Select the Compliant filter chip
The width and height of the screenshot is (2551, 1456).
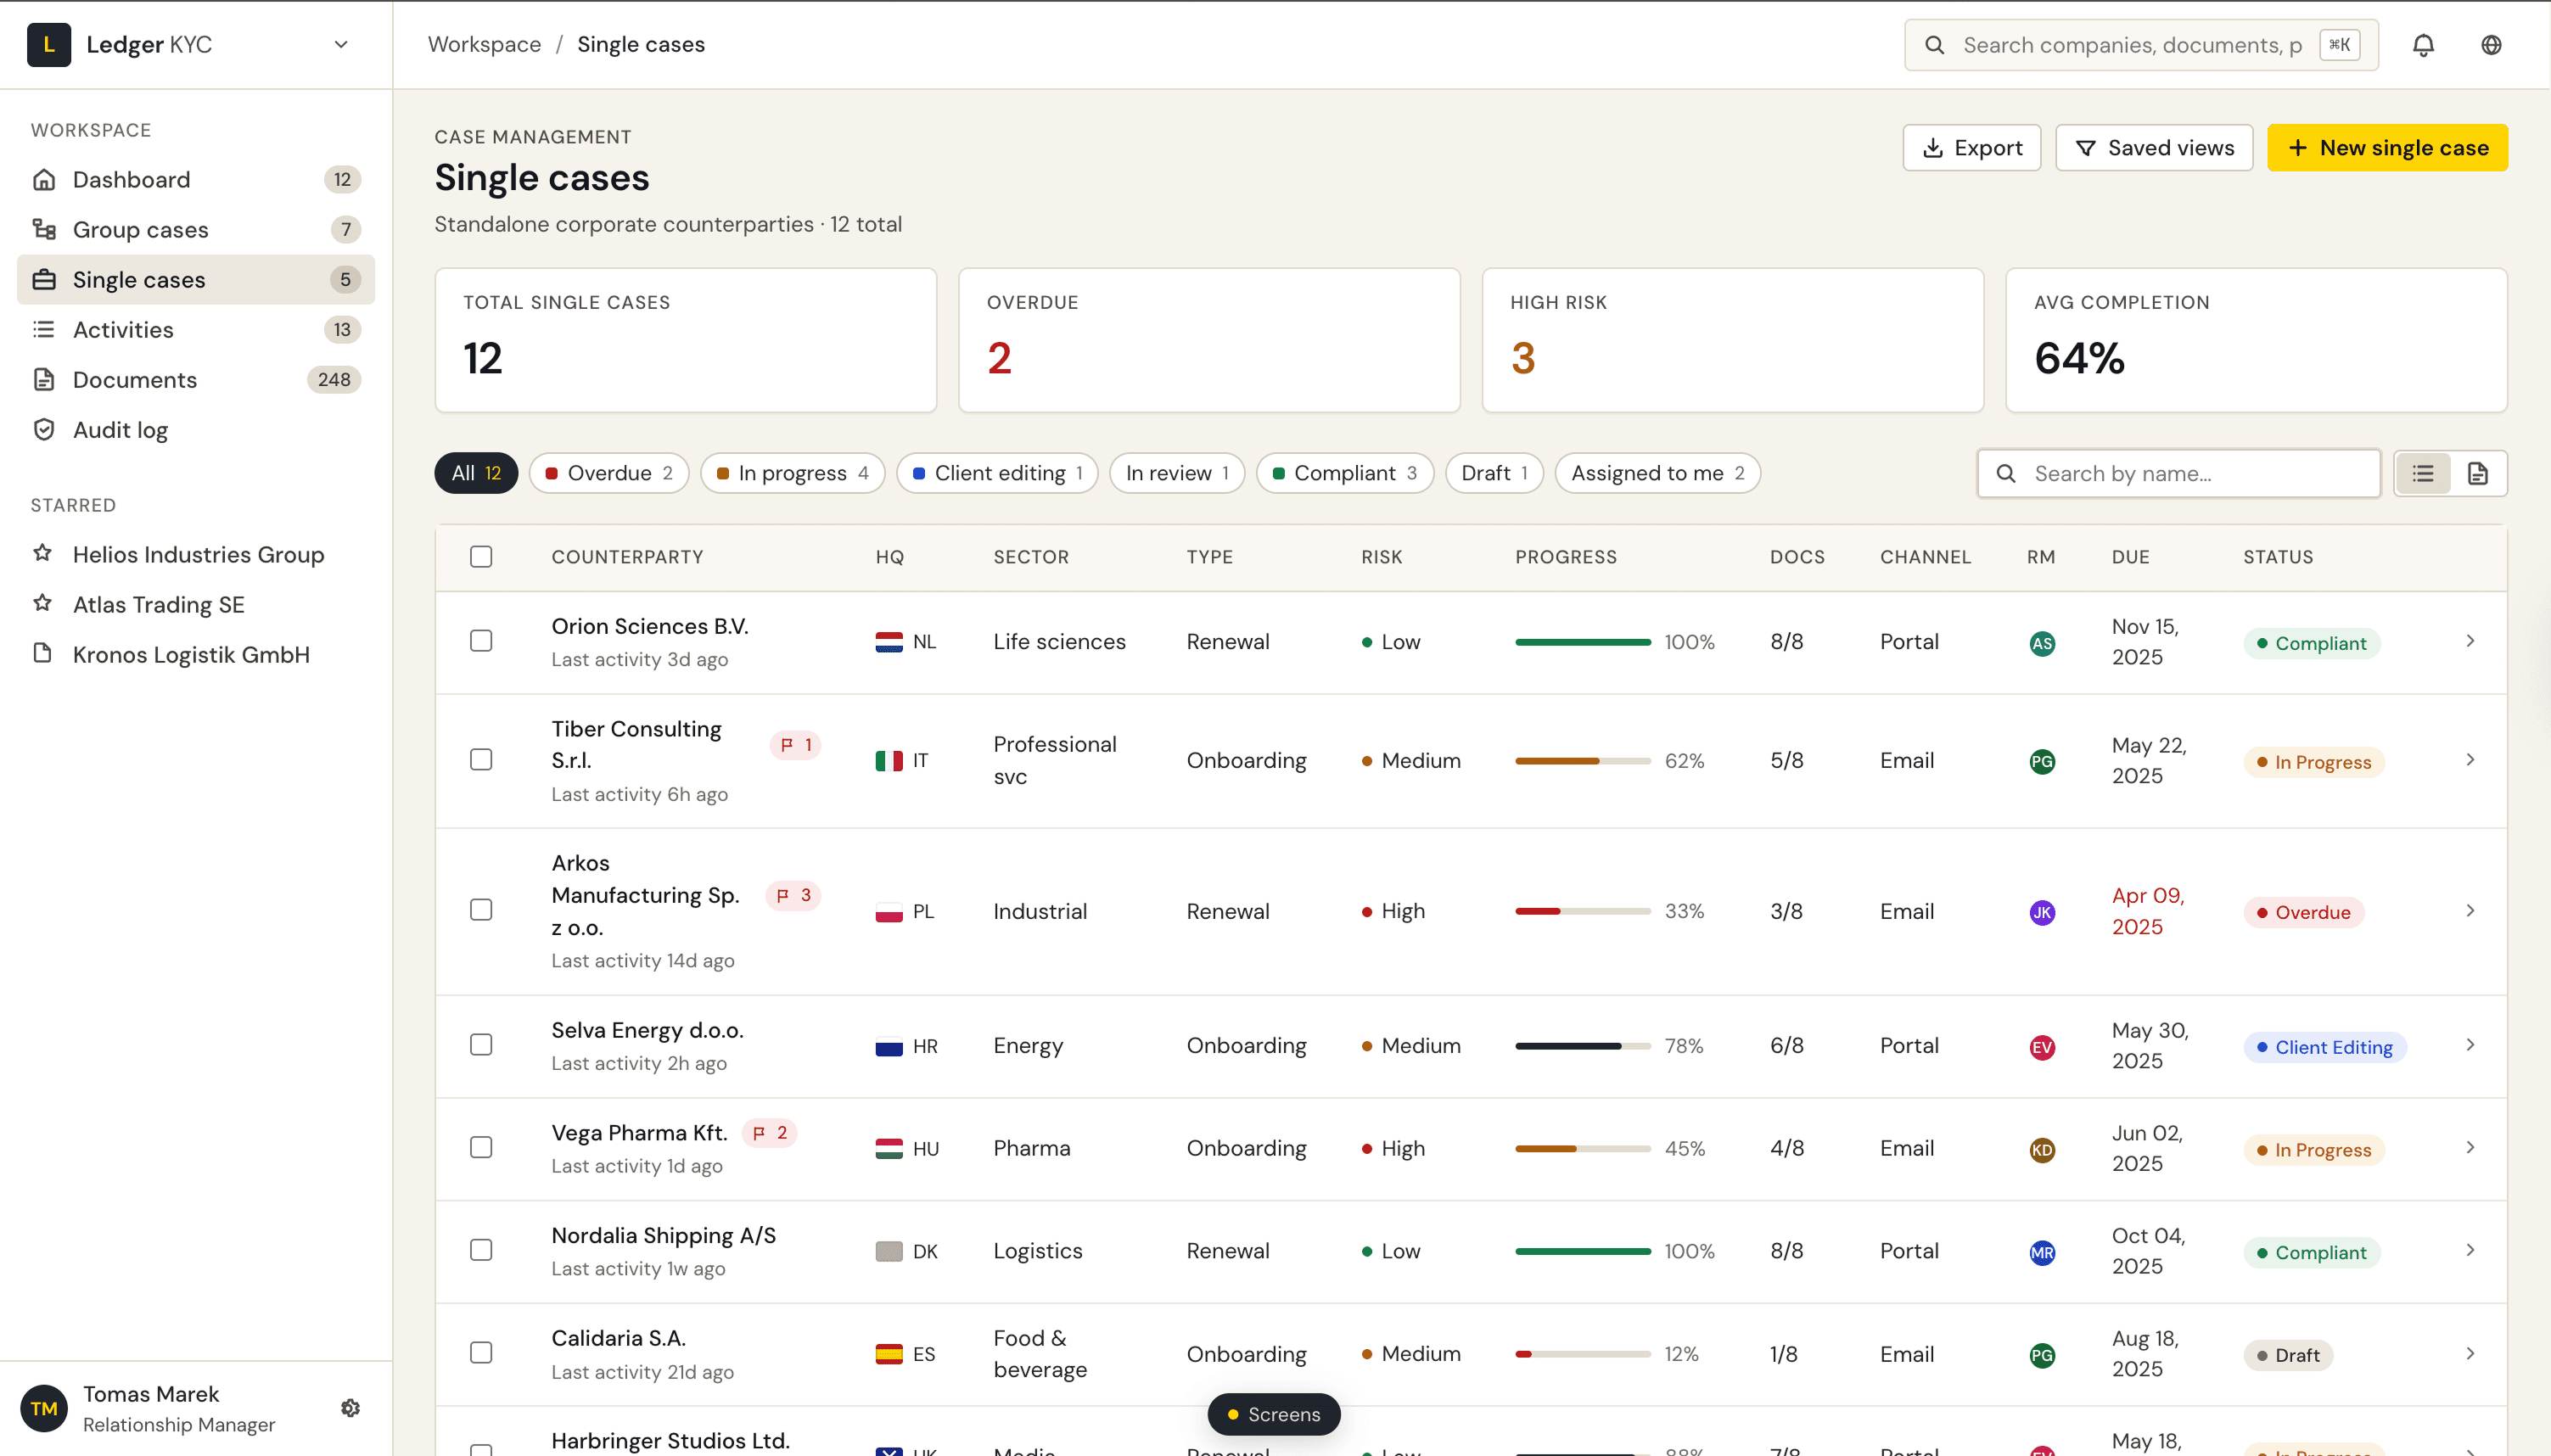pyautogui.click(x=1344, y=473)
